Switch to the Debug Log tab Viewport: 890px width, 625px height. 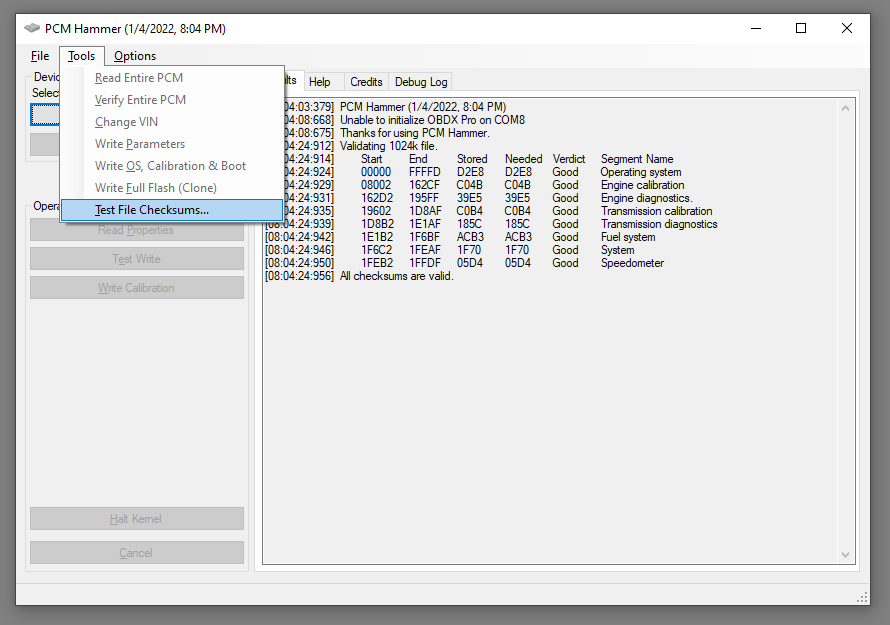pos(421,82)
